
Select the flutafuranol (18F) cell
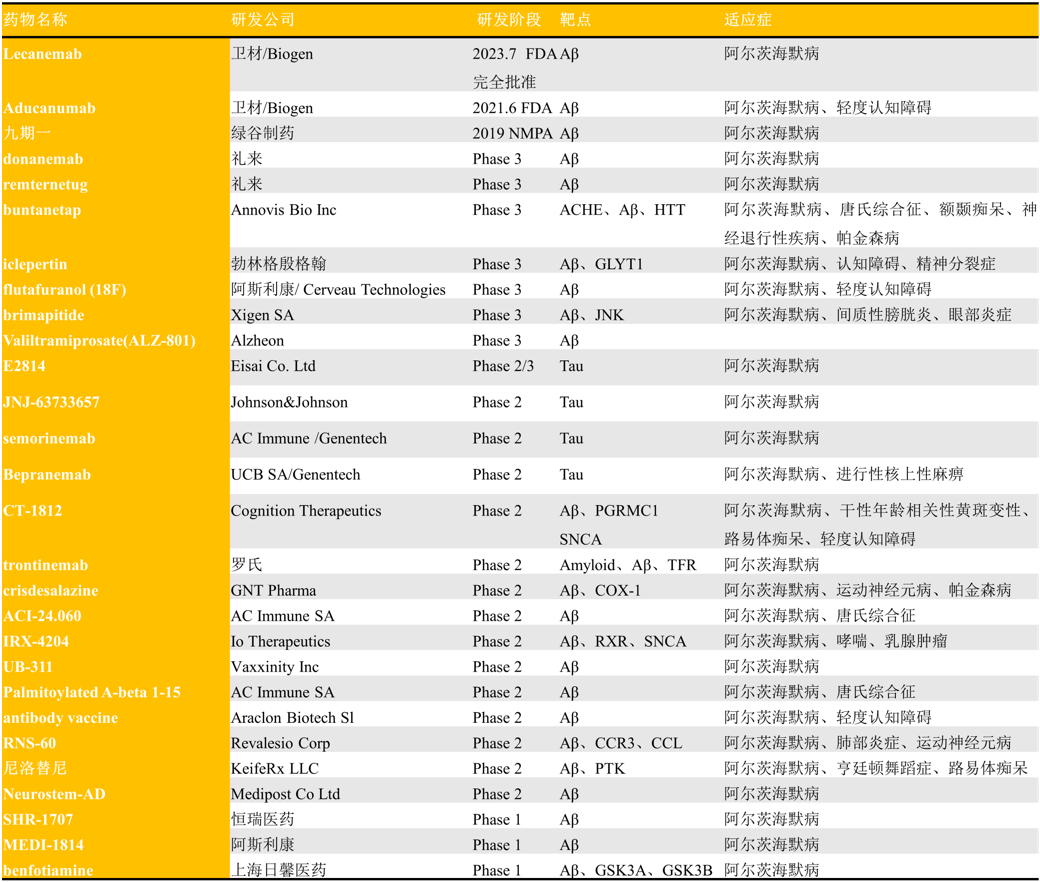pyautogui.click(x=64, y=290)
